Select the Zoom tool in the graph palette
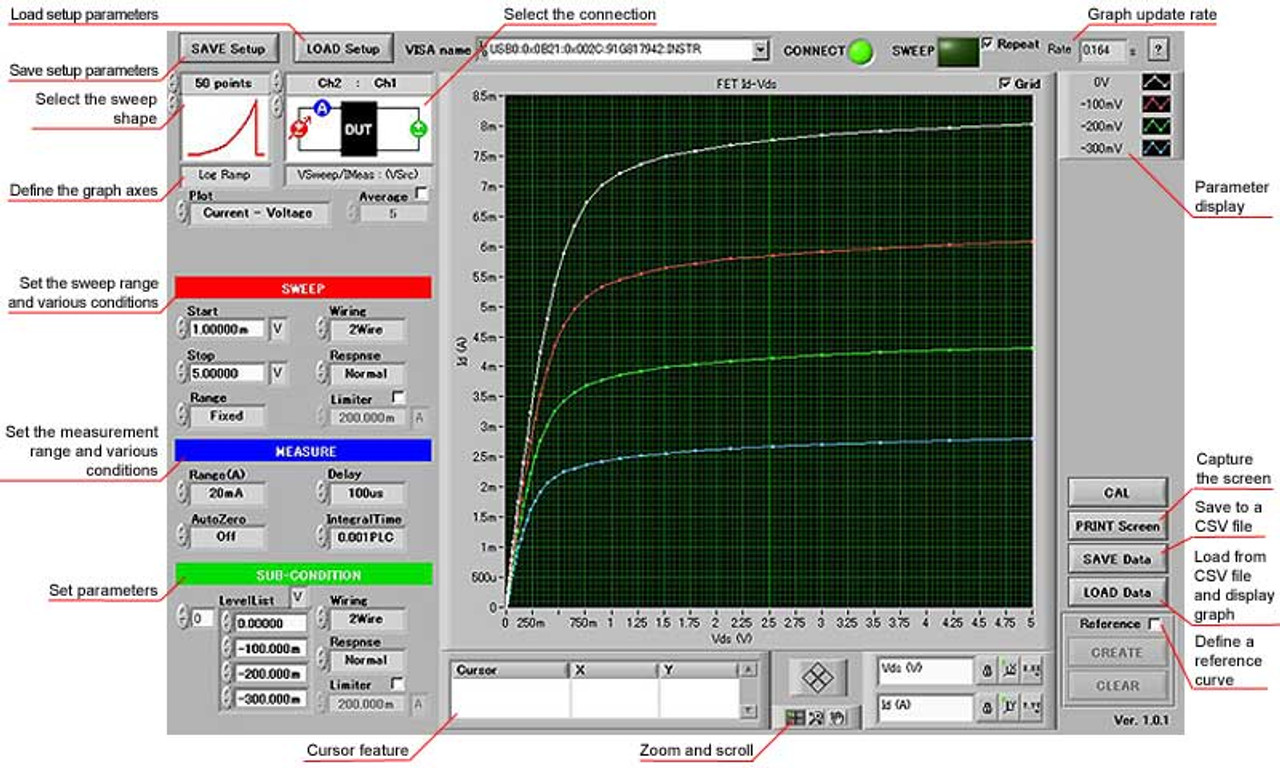1280x768 pixels. click(x=815, y=716)
